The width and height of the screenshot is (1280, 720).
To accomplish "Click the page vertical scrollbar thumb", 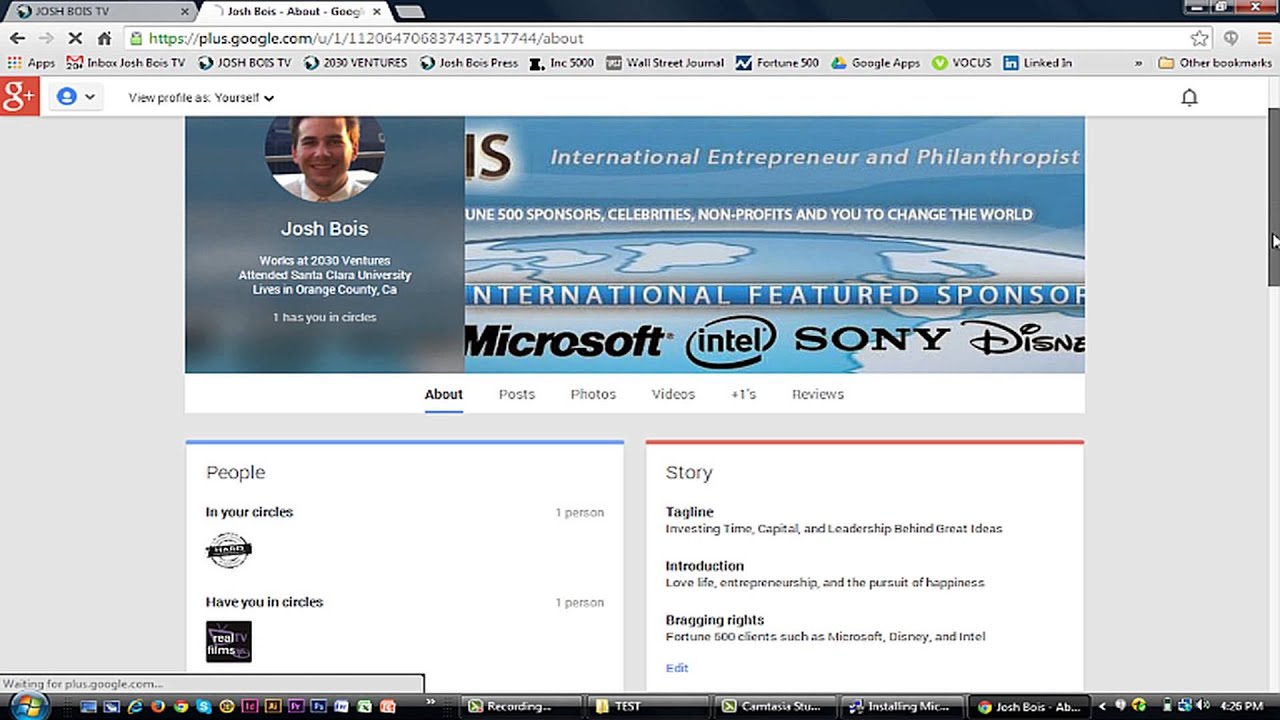I will [x=1273, y=195].
